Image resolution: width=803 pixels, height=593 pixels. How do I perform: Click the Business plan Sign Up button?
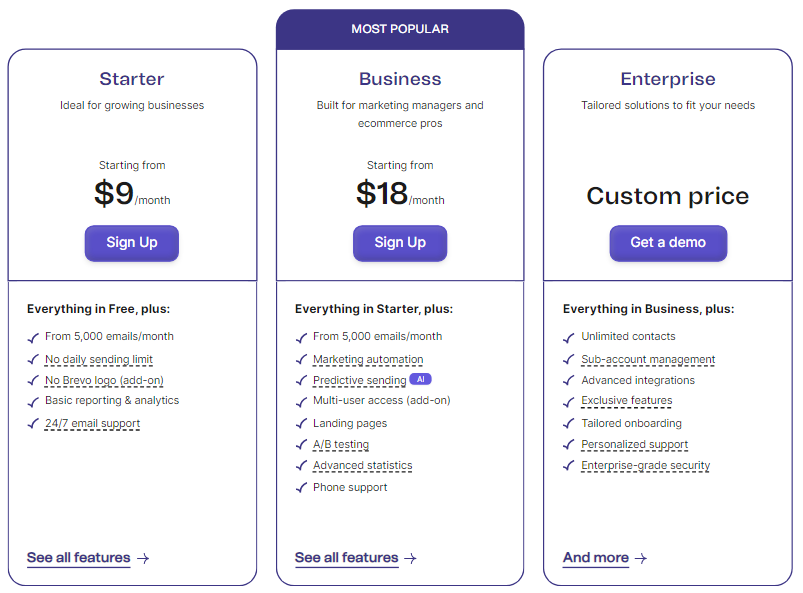399,243
